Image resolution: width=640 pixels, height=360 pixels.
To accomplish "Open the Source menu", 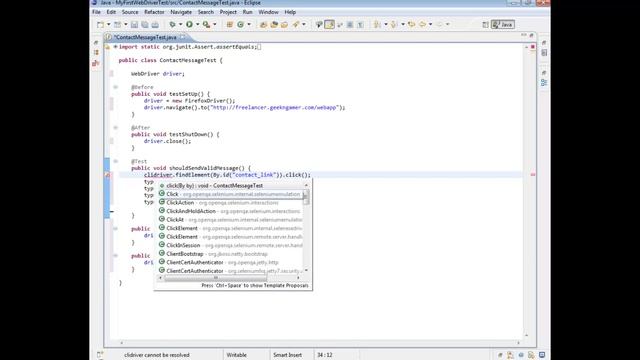I will point(130,12).
